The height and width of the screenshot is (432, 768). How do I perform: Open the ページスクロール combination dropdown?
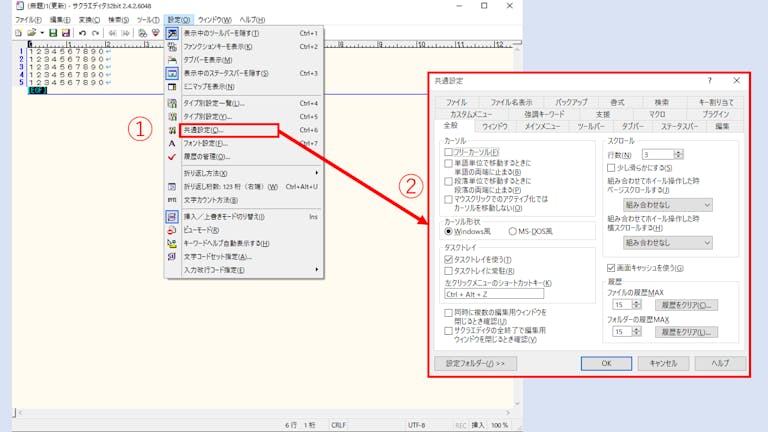pyautogui.click(x=668, y=205)
